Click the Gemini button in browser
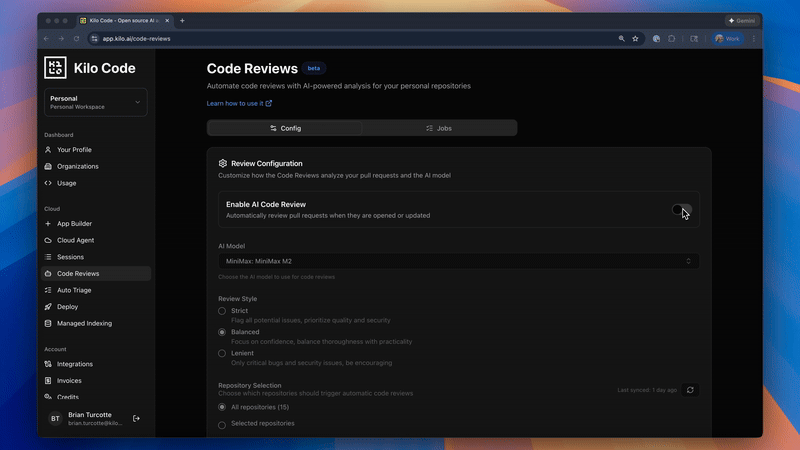Image resolution: width=800 pixels, height=450 pixels. [742, 21]
